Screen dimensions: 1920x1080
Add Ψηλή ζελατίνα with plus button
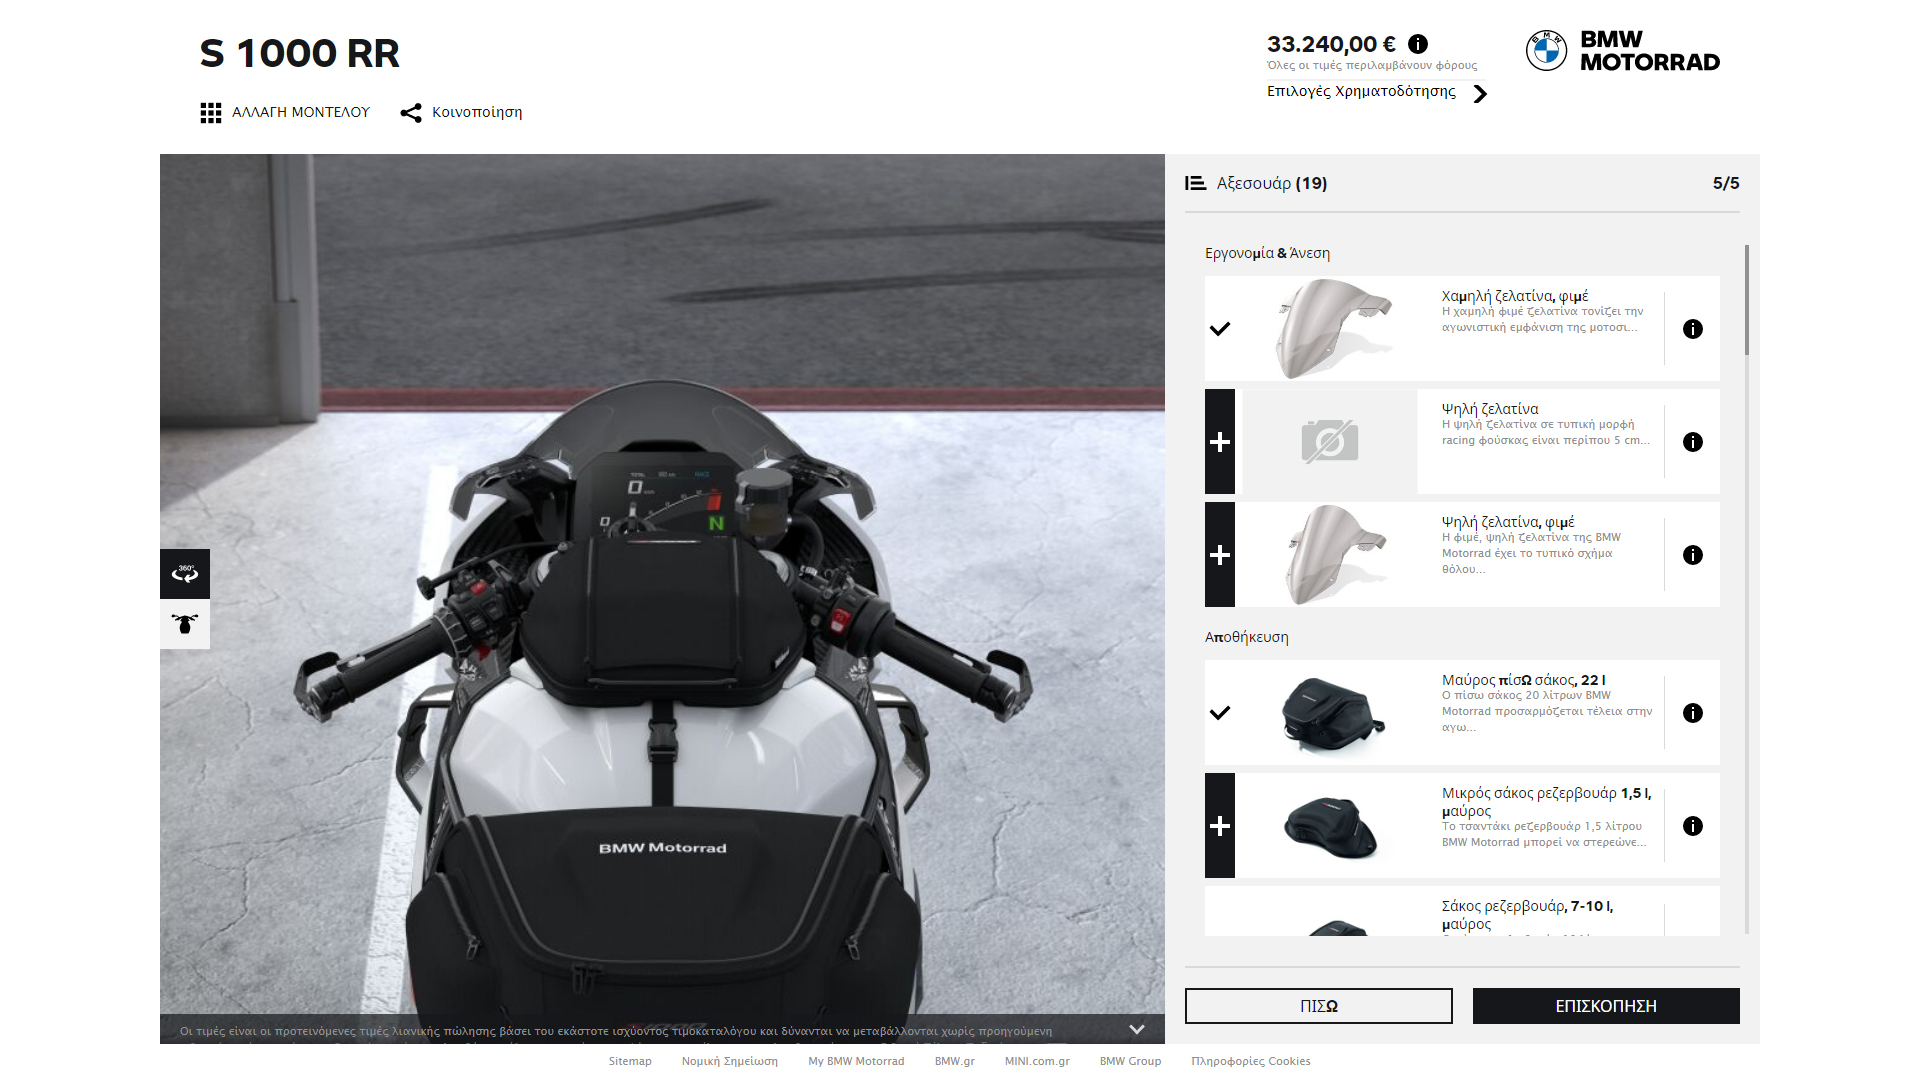coord(1220,442)
